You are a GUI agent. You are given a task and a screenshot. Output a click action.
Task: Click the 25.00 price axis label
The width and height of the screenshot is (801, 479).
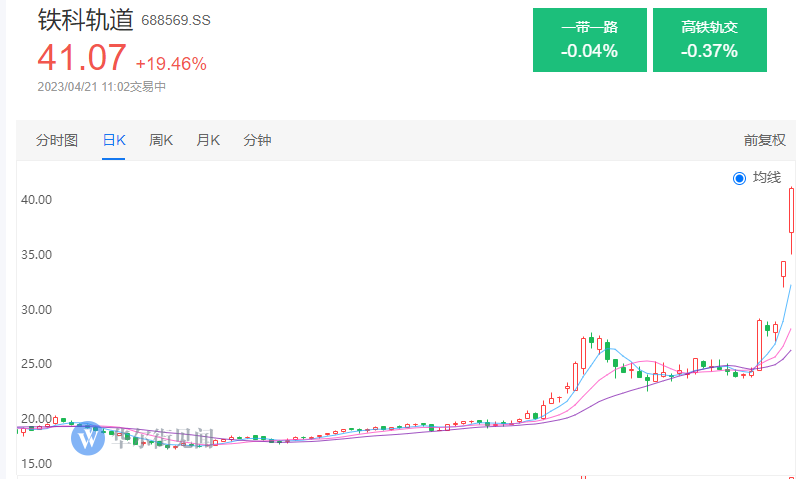[36, 364]
